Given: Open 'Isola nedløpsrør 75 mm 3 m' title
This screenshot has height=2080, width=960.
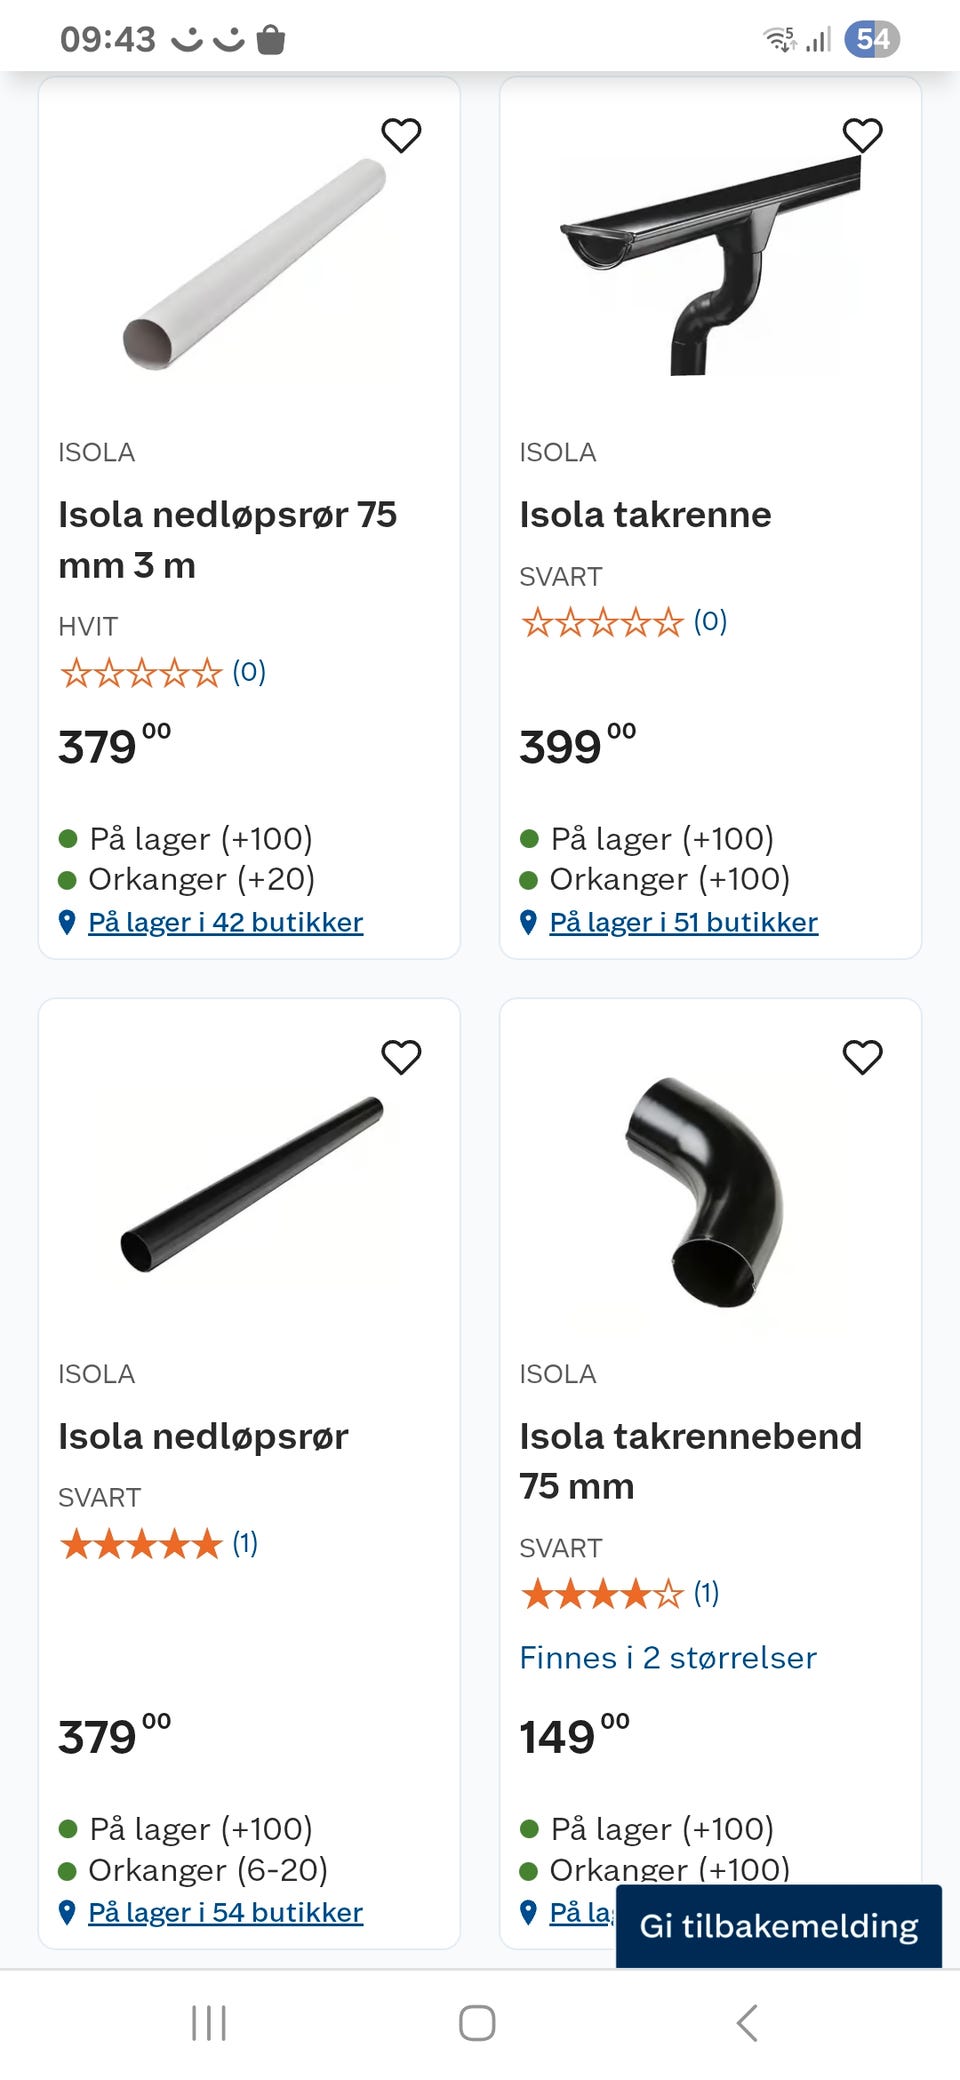Looking at the screenshot, I should [x=227, y=540].
